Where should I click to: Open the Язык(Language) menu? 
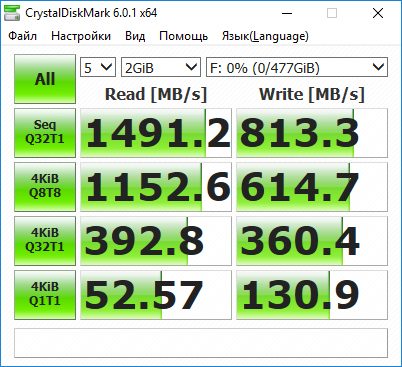(x=265, y=36)
